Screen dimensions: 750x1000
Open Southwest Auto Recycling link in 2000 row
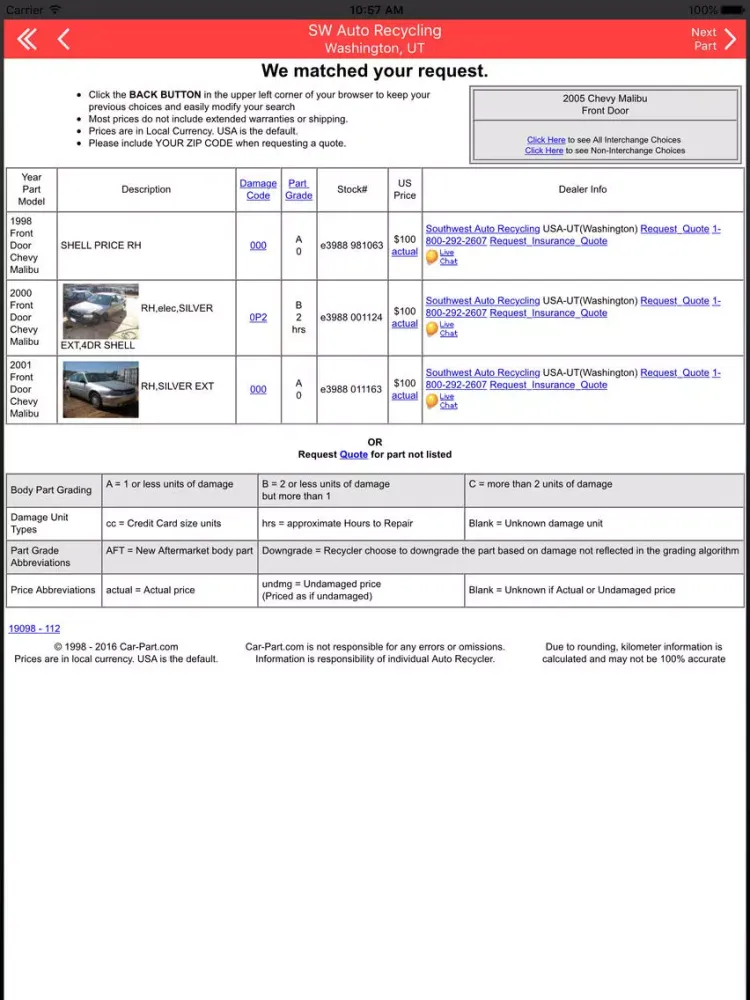pyautogui.click(x=483, y=300)
